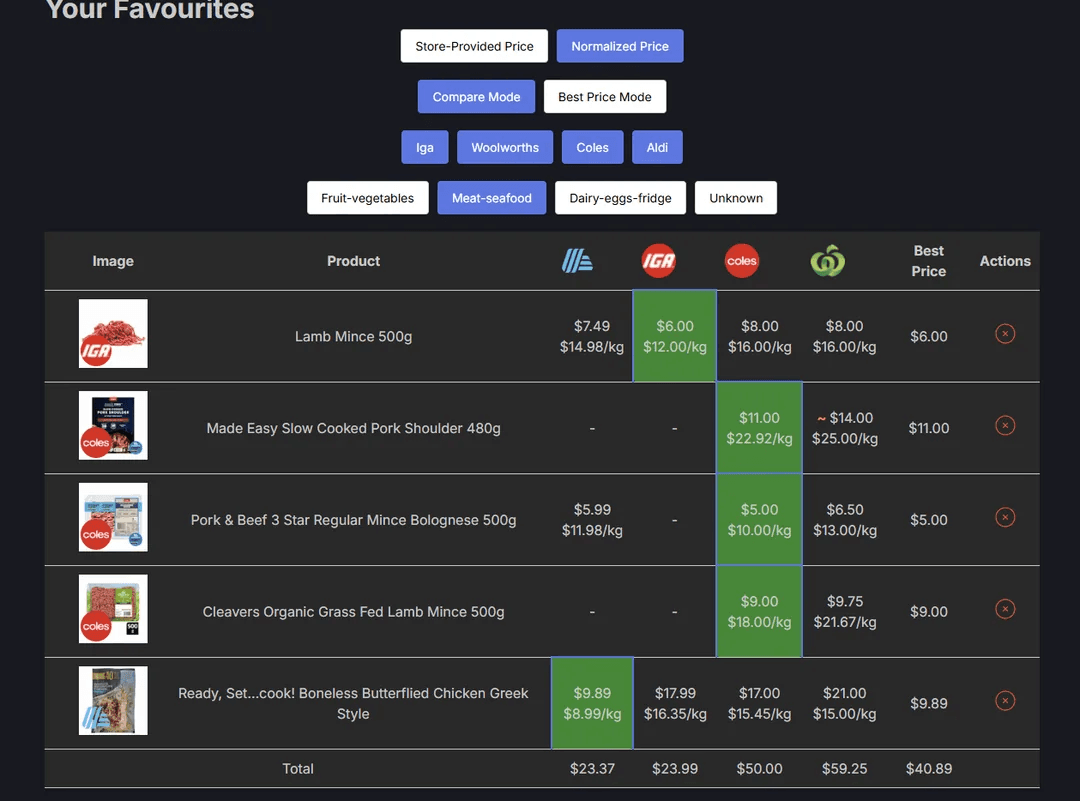This screenshot has height=801, width=1080.
Task: Toggle the Aldi store filter
Action: pos(657,147)
